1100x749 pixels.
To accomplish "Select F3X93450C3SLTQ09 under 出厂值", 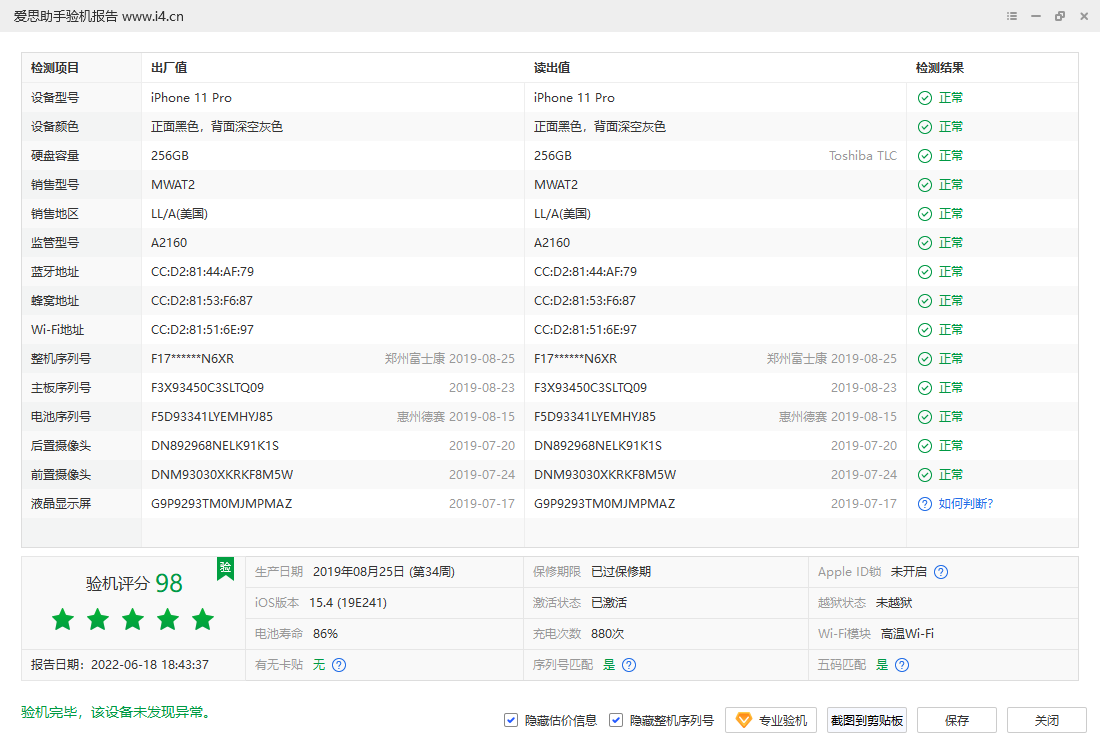I will point(208,388).
